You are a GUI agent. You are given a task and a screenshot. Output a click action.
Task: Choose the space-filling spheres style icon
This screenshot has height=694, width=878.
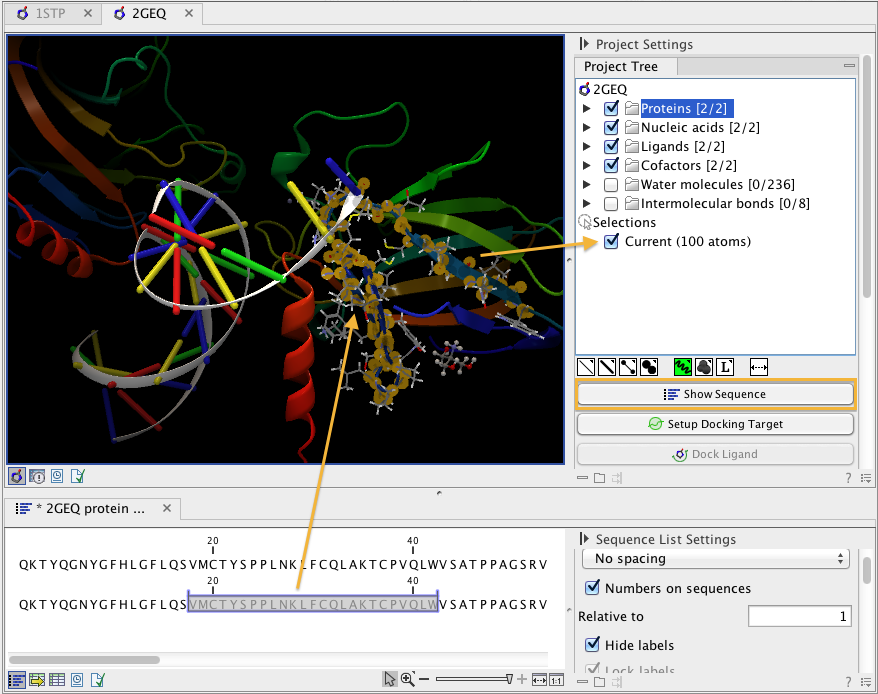648,367
